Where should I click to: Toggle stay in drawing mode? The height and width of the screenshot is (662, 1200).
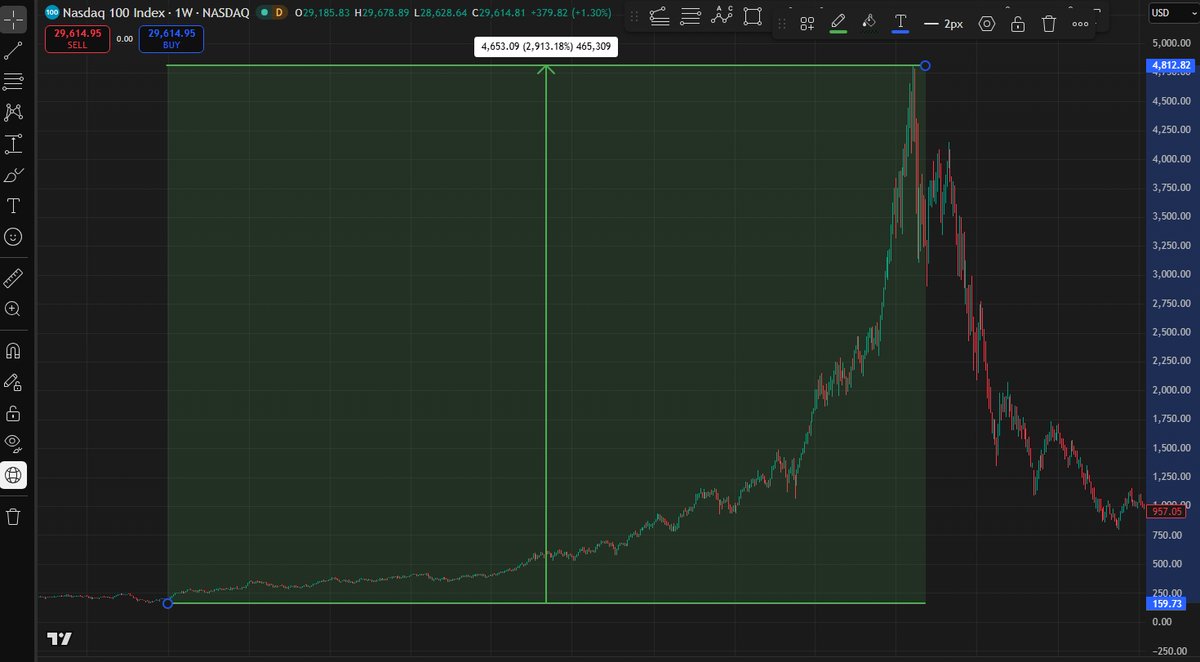click(14, 382)
